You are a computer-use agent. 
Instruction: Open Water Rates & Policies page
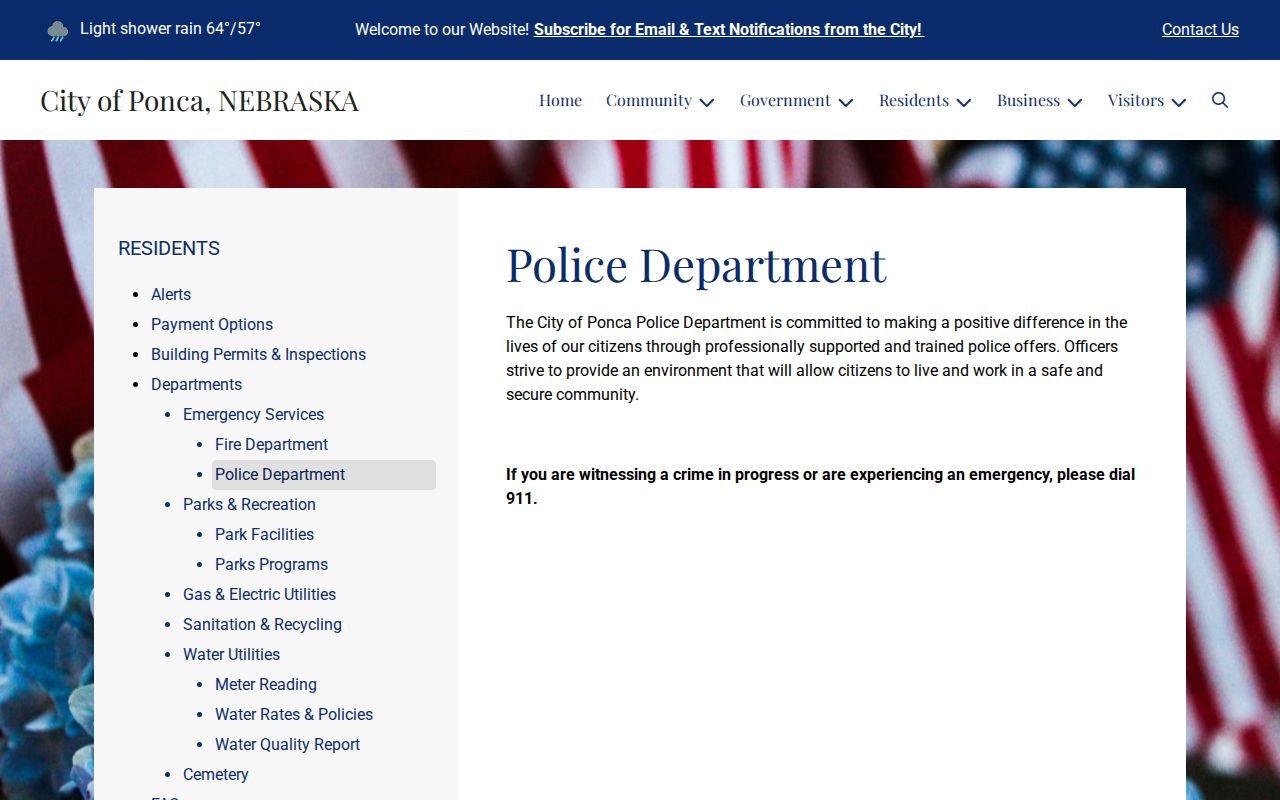[294, 714]
